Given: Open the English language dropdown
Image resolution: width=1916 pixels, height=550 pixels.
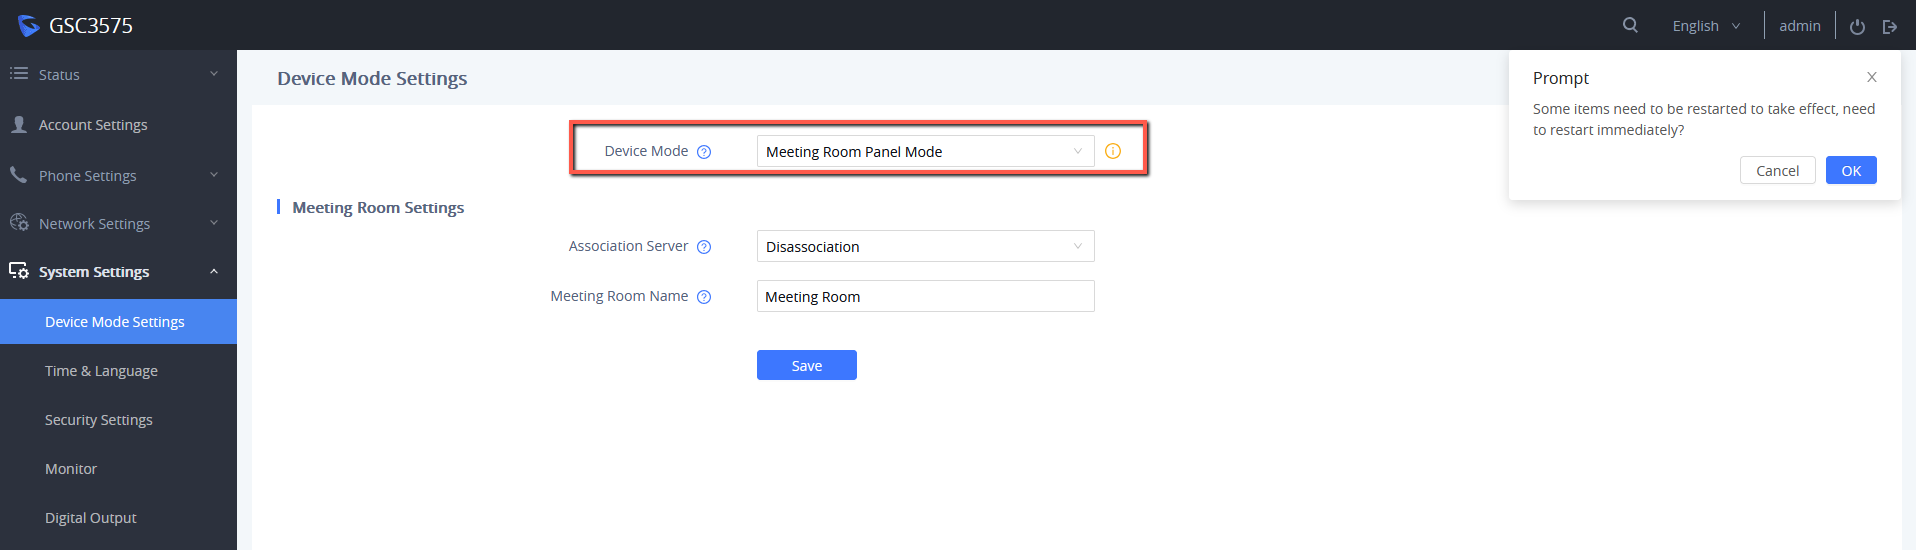Looking at the screenshot, I should click(x=1707, y=26).
